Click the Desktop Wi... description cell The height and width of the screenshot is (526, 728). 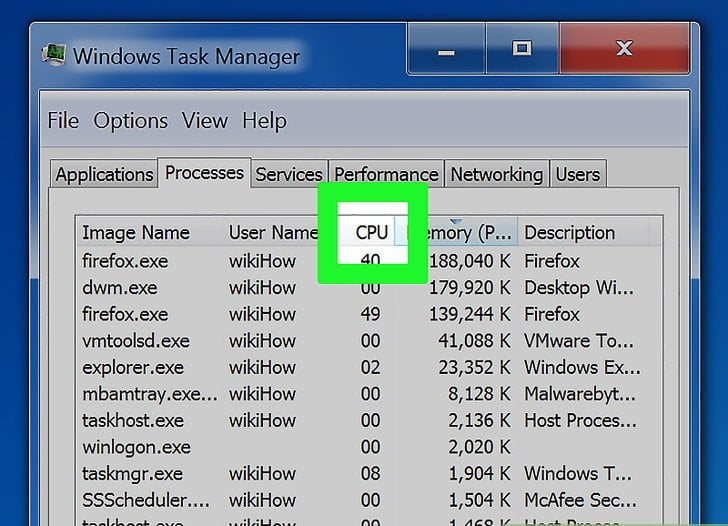click(x=578, y=288)
